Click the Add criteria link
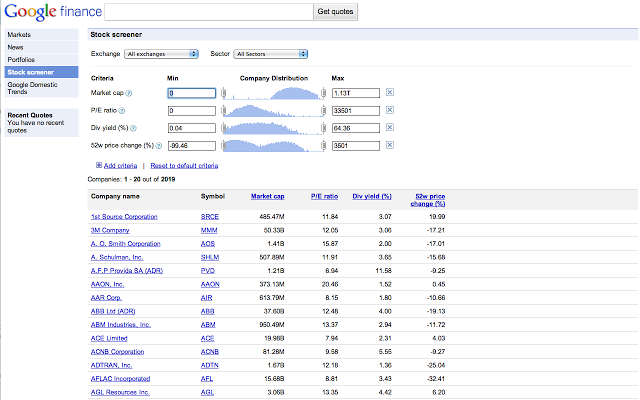 point(118,165)
